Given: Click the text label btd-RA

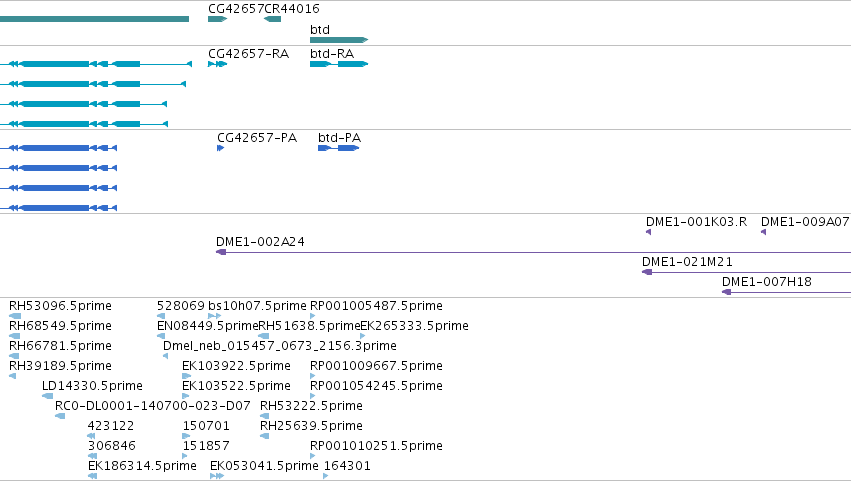Looking at the screenshot, I should (x=332, y=54).
